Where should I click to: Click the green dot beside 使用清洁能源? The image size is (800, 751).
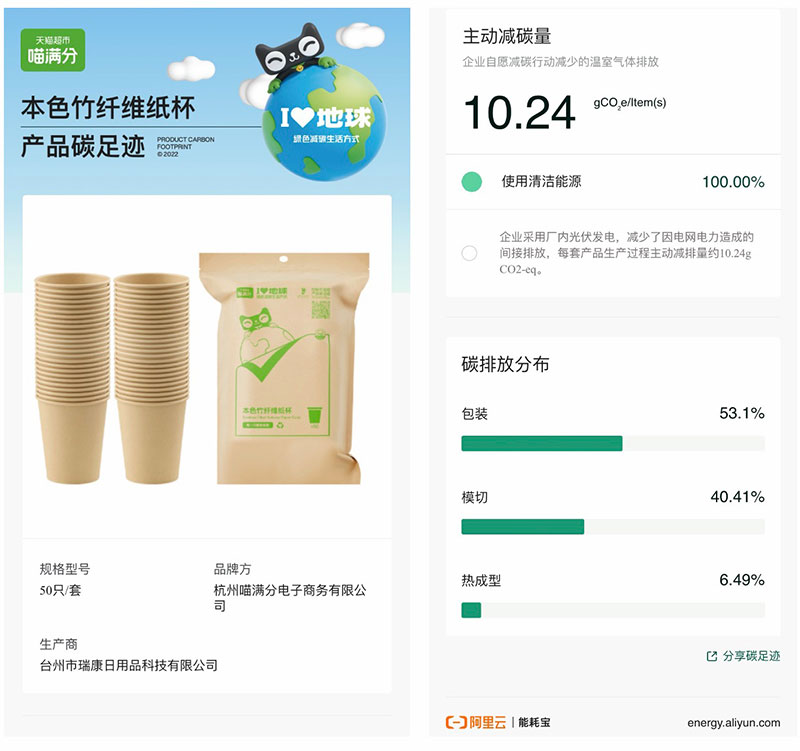(x=471, y=182)
